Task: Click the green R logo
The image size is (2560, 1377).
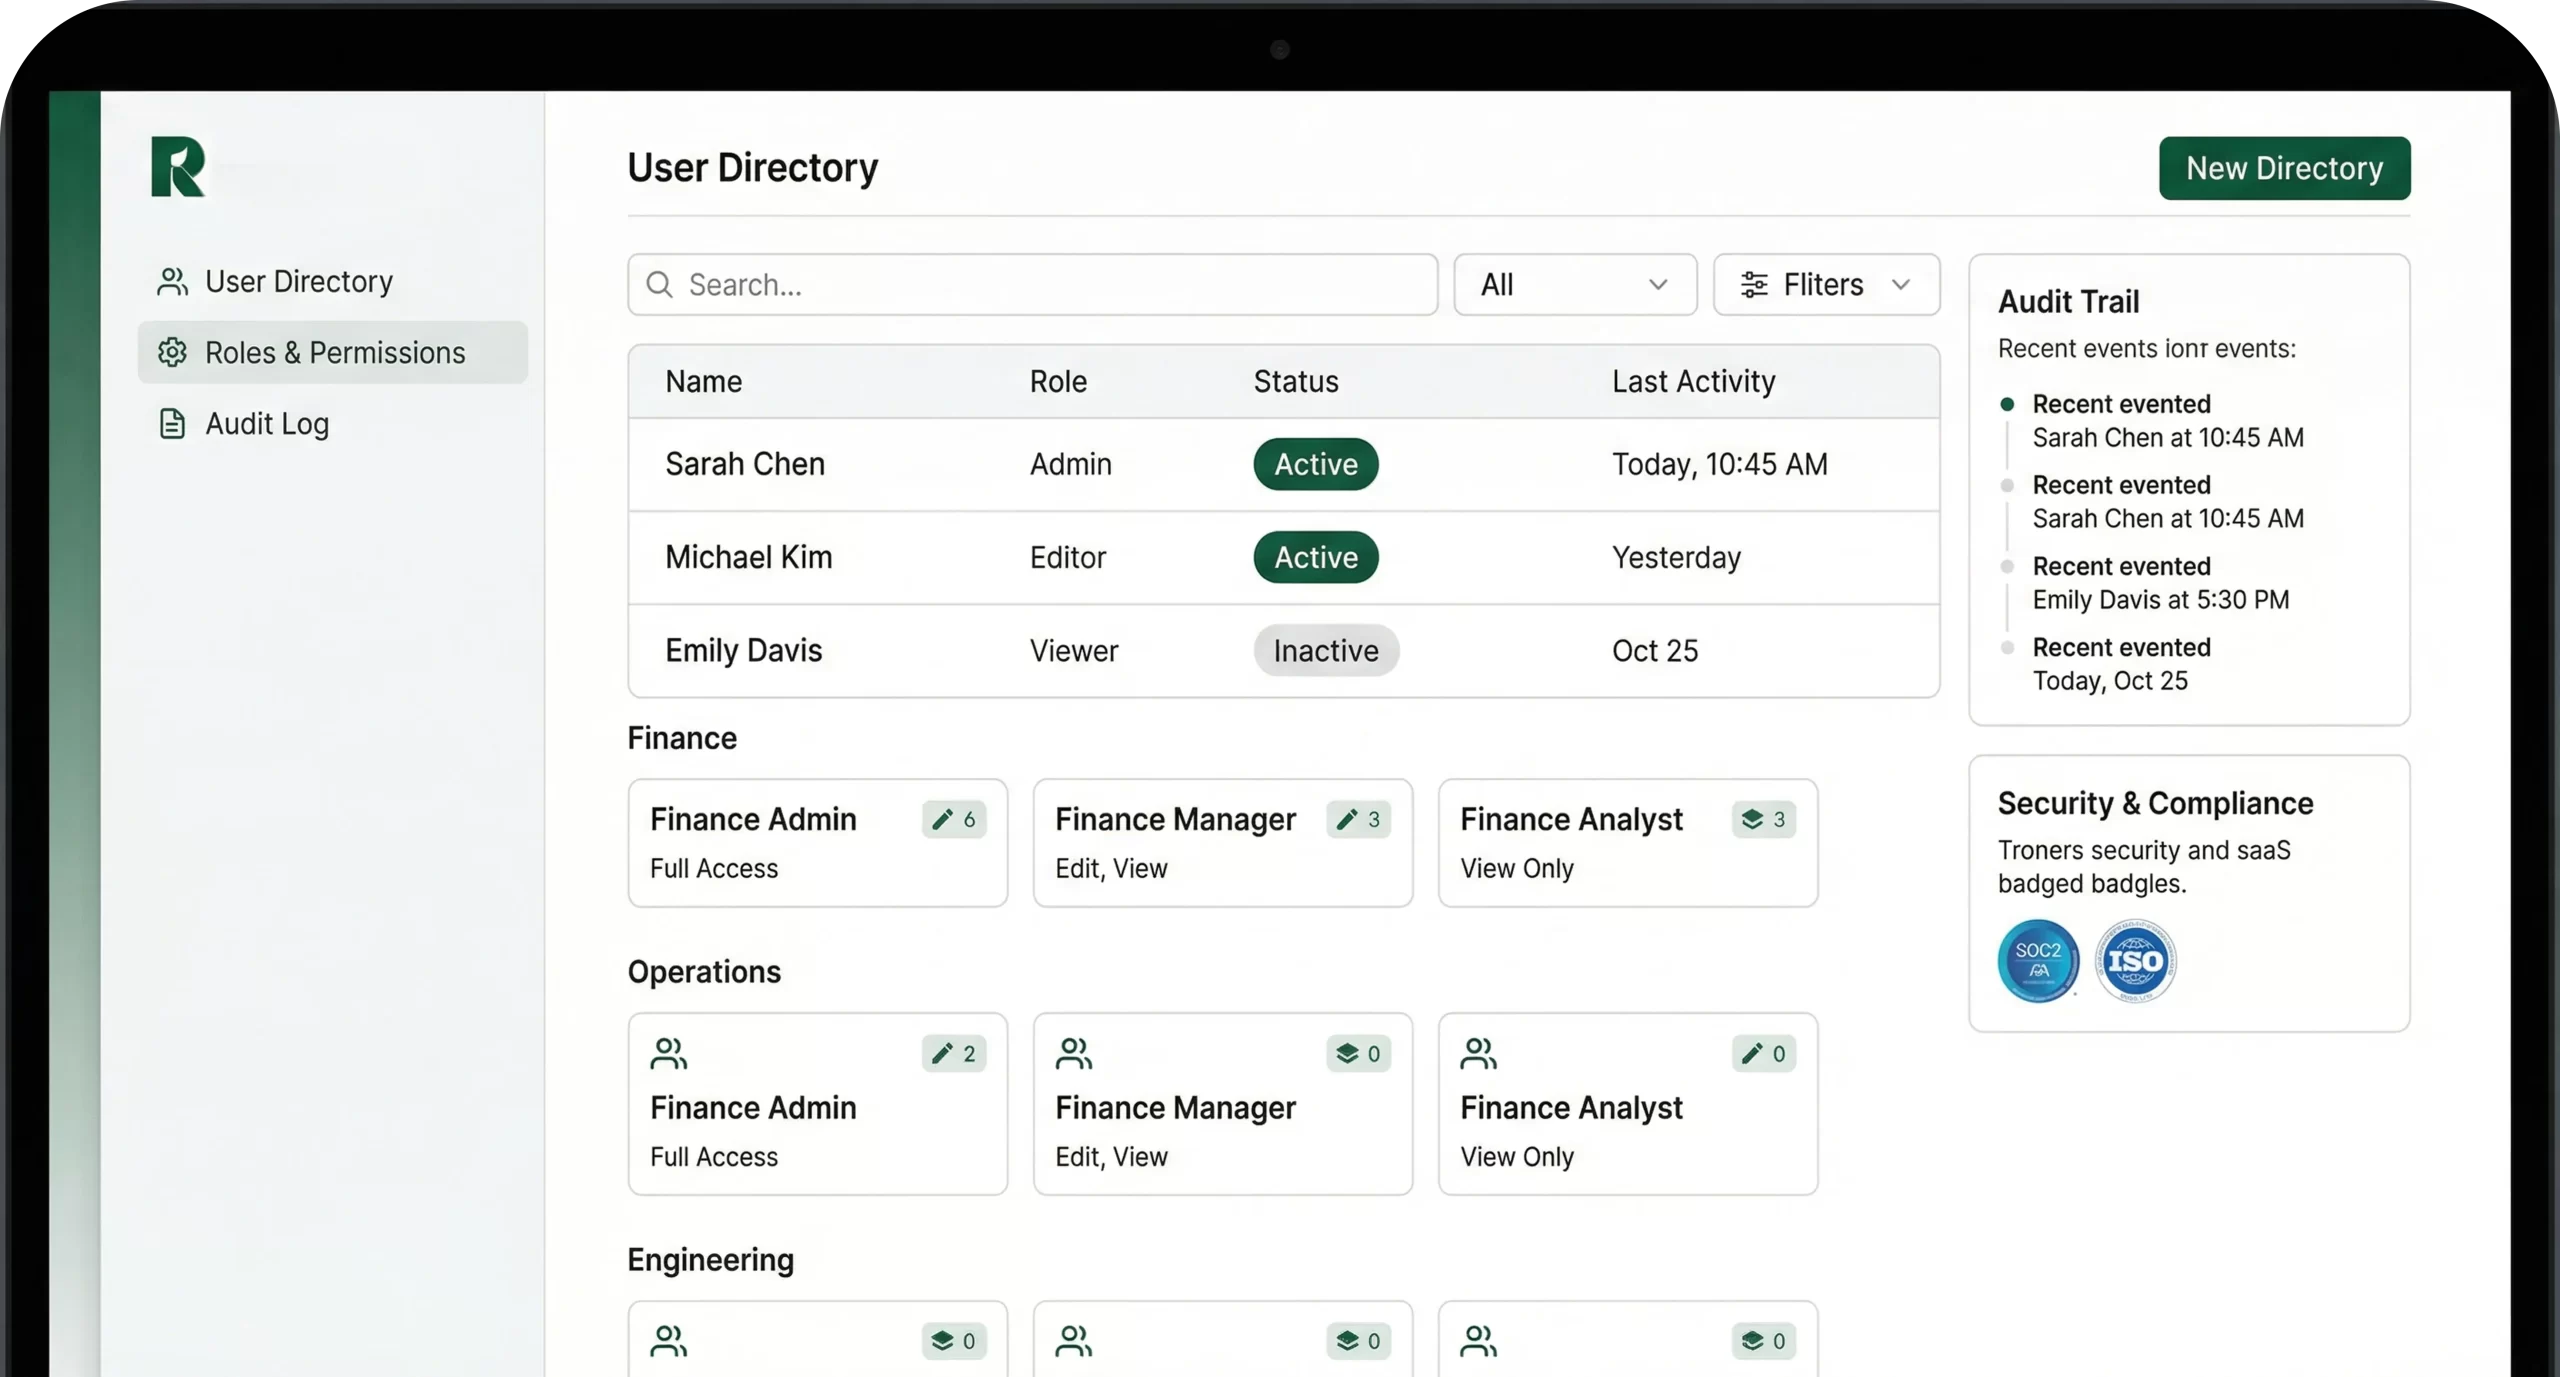Action: coord(178,167)
